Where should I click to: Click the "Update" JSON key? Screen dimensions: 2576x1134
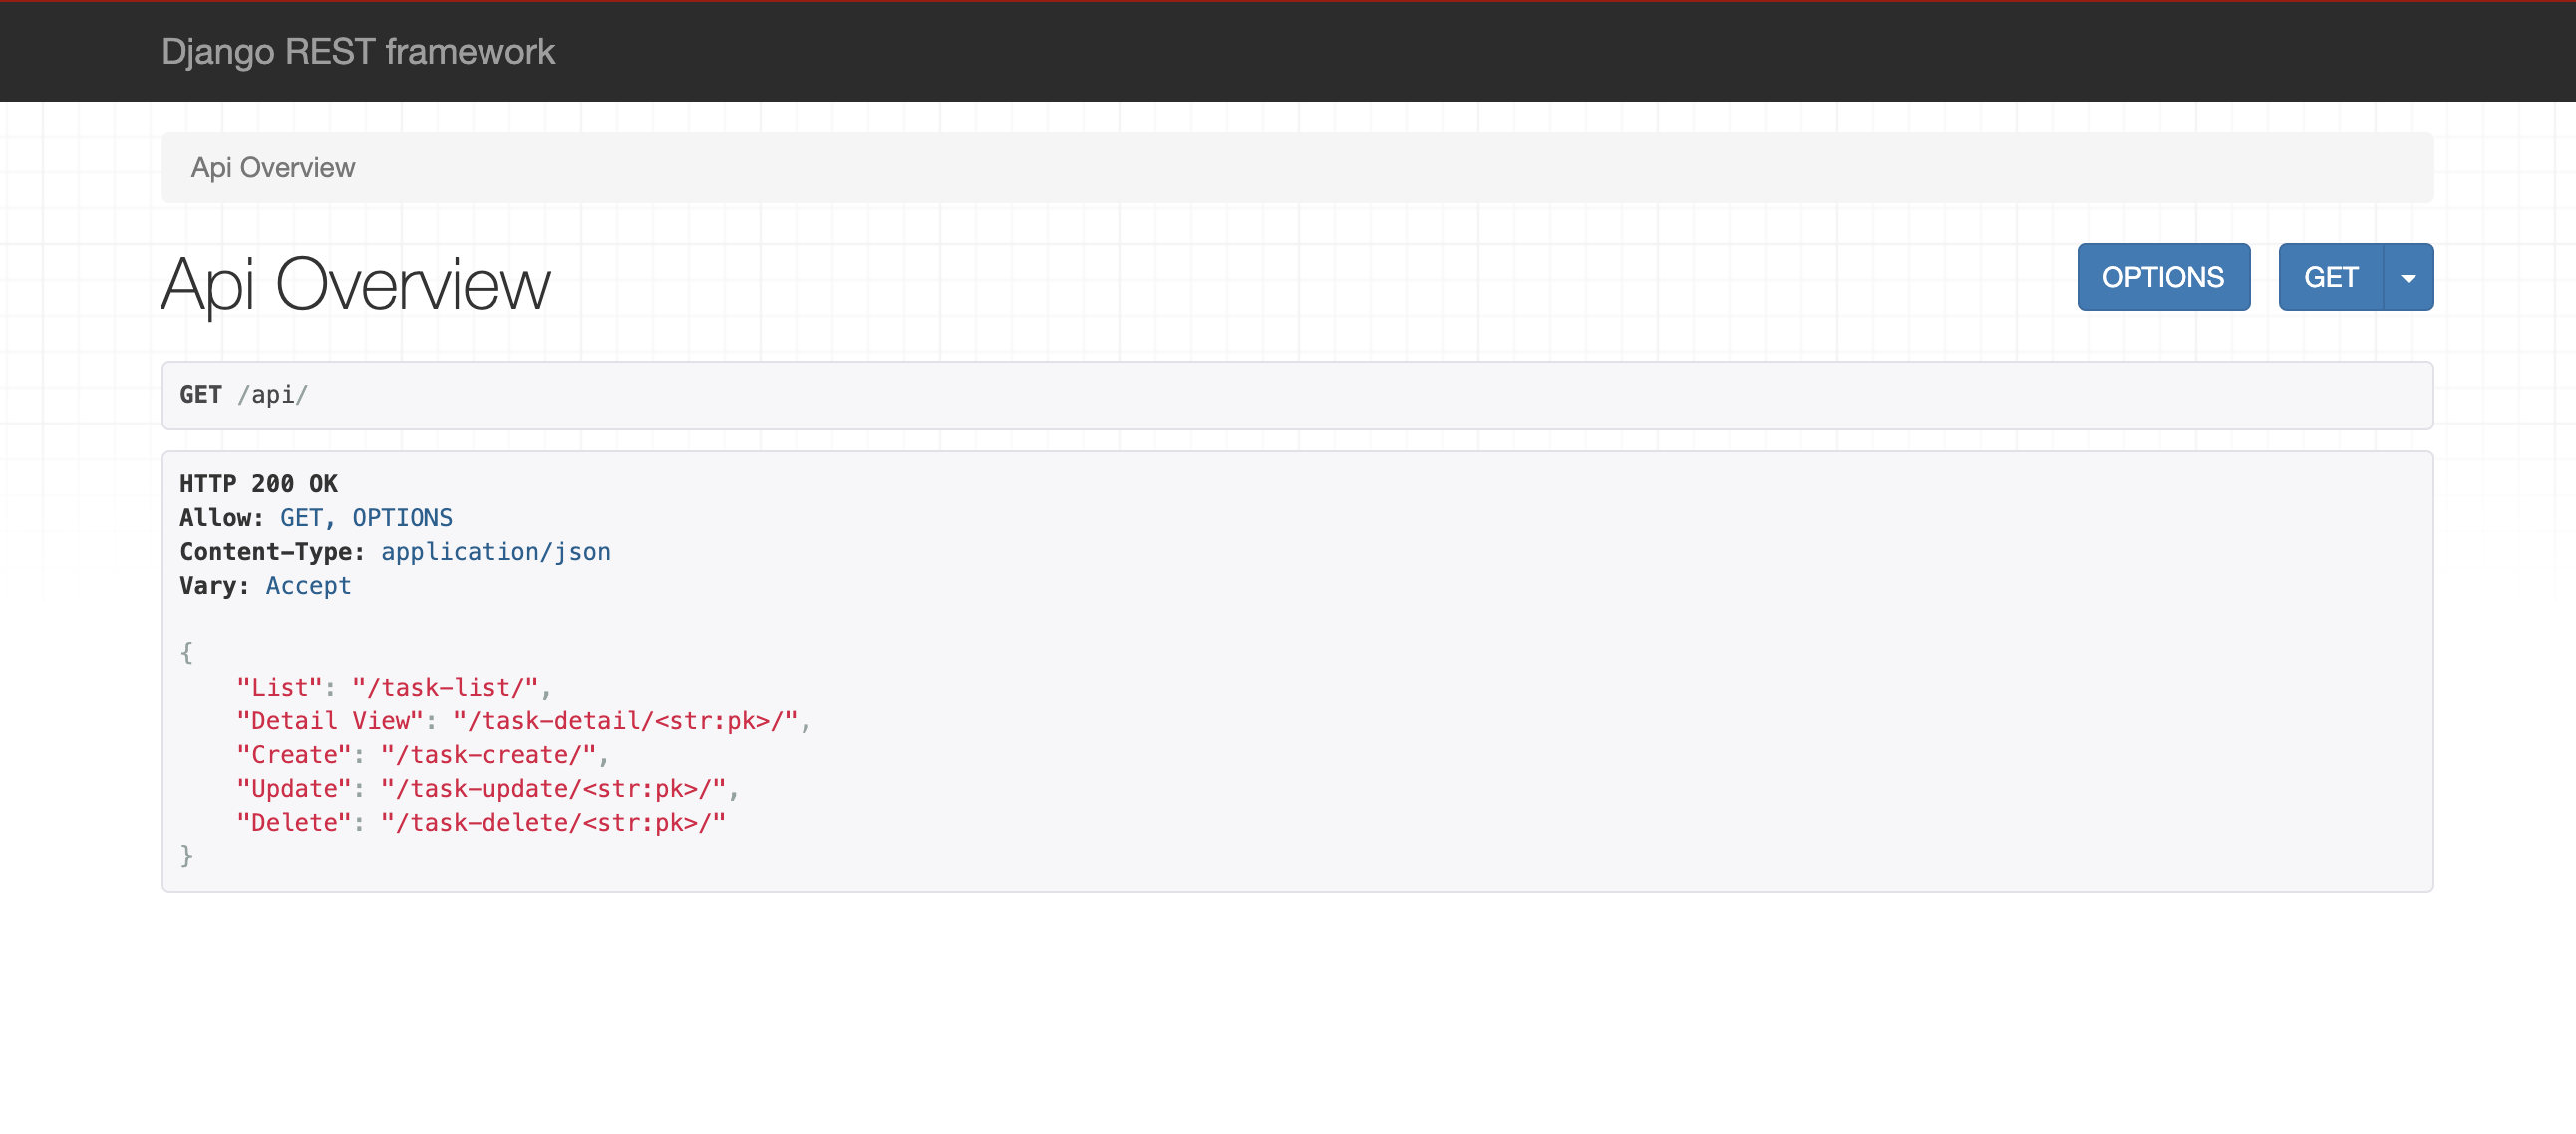pyautogui.click(x=294, y=789)
